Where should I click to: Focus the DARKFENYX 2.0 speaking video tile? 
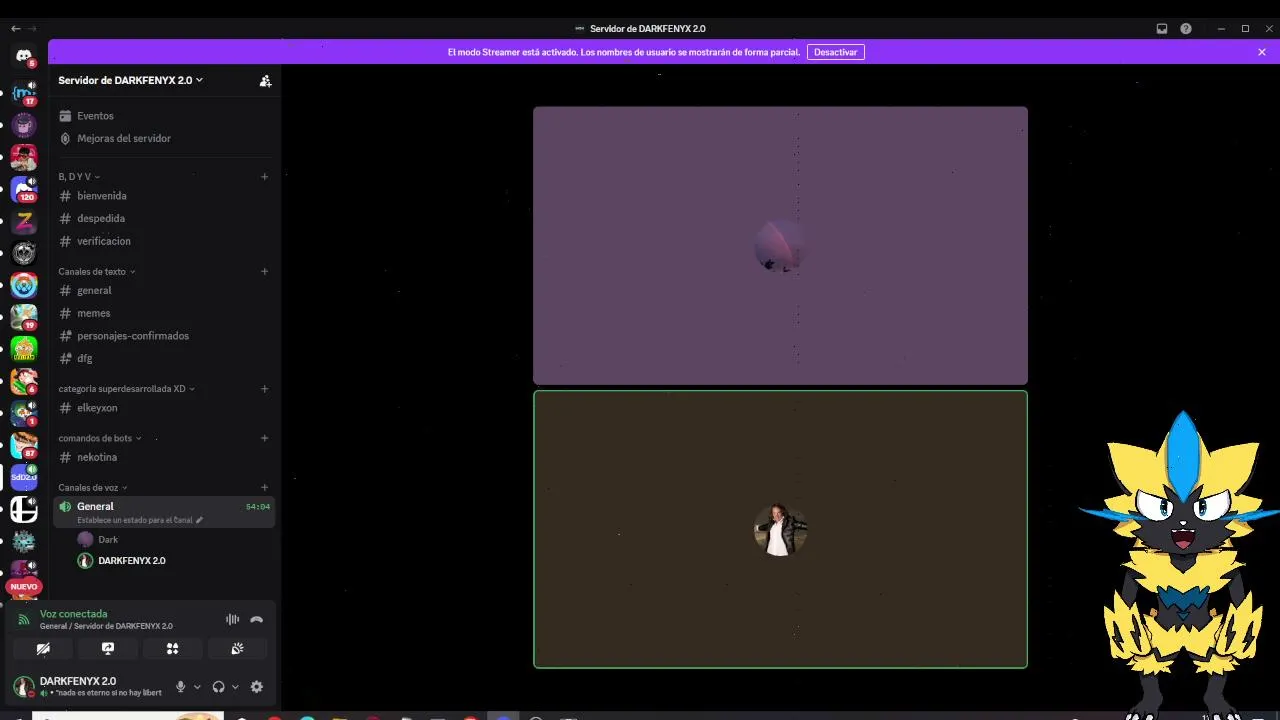(780, 529)
